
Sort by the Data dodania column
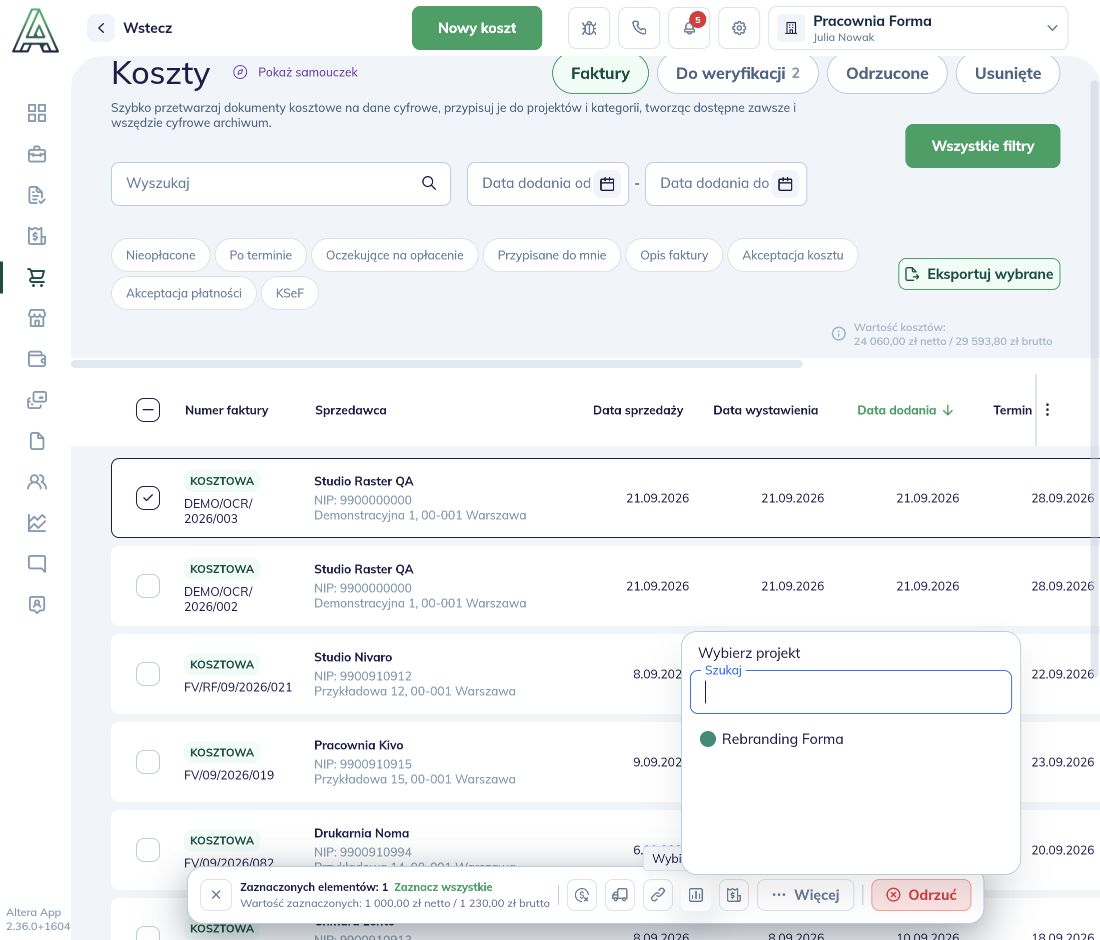click(904, 410)
